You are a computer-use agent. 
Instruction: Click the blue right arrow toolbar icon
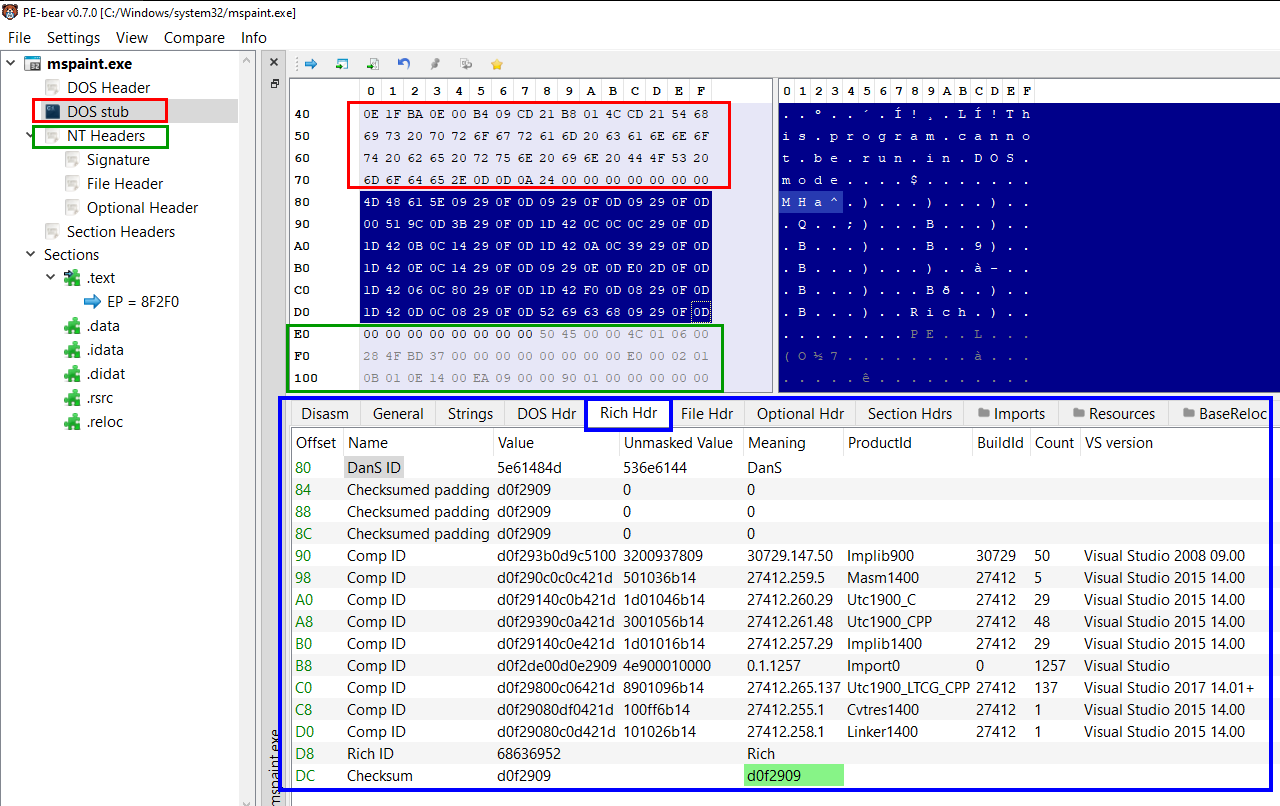[311, 63]
